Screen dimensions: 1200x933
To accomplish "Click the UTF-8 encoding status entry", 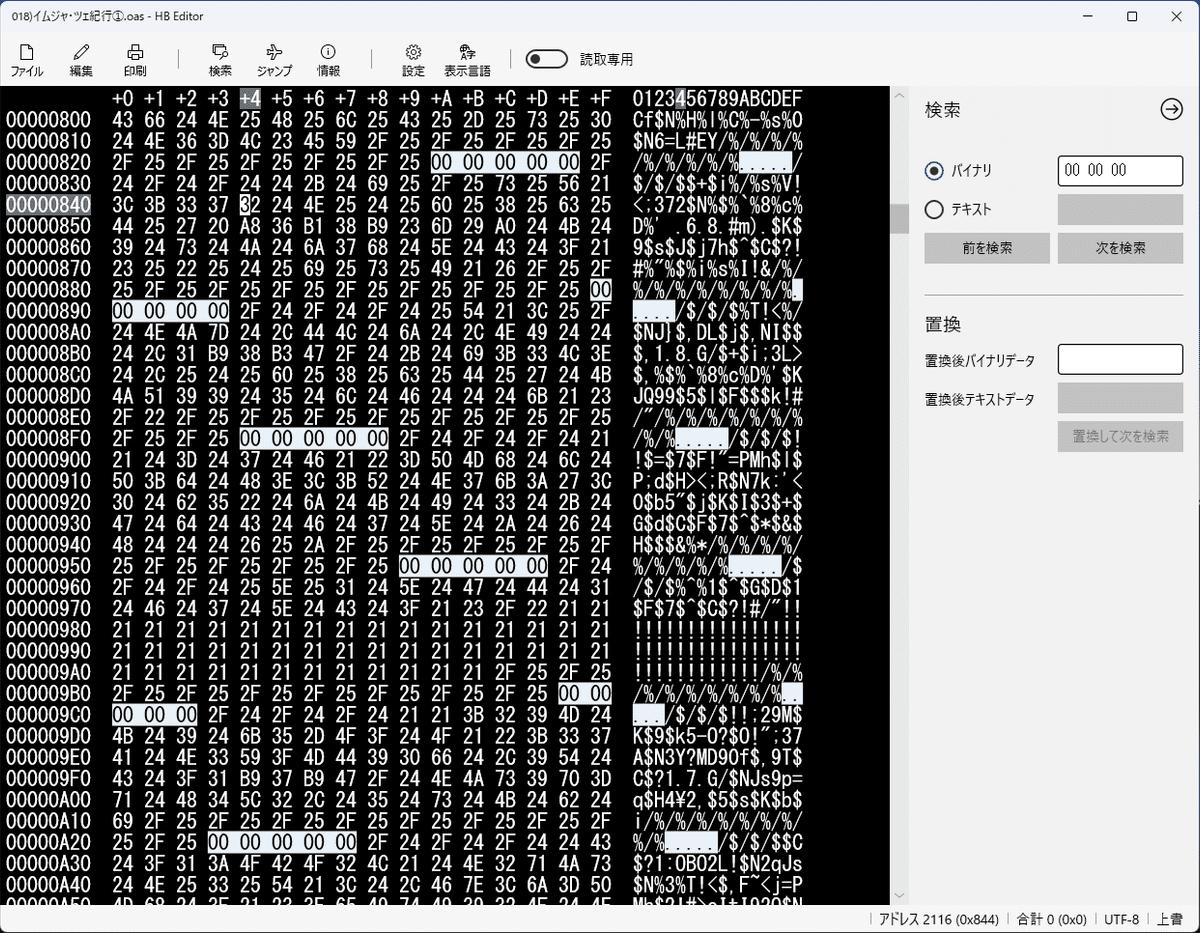I will pyautogui.click(x=1122, y=919).
